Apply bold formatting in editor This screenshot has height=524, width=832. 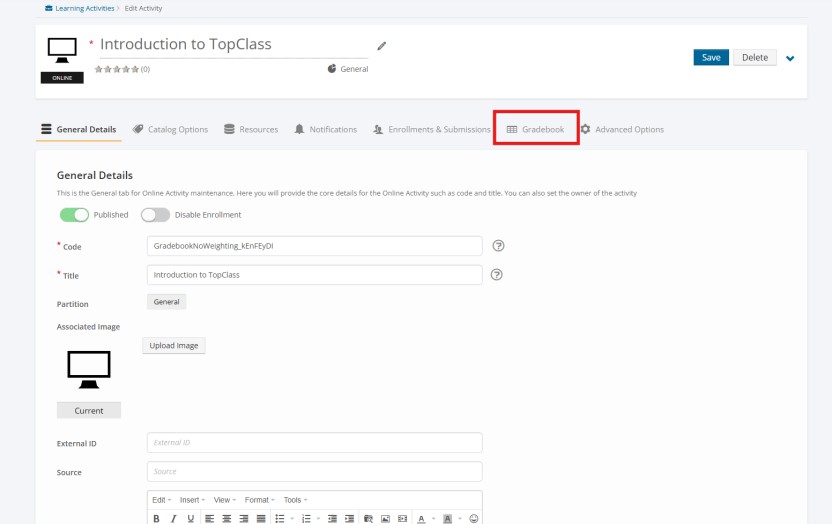pos(157,518)
